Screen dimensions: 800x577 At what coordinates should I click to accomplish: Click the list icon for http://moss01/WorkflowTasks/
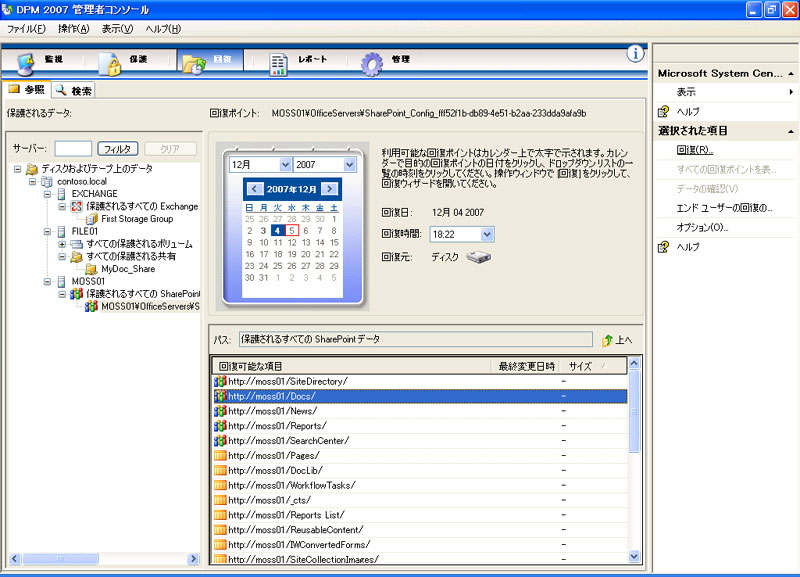220,485
